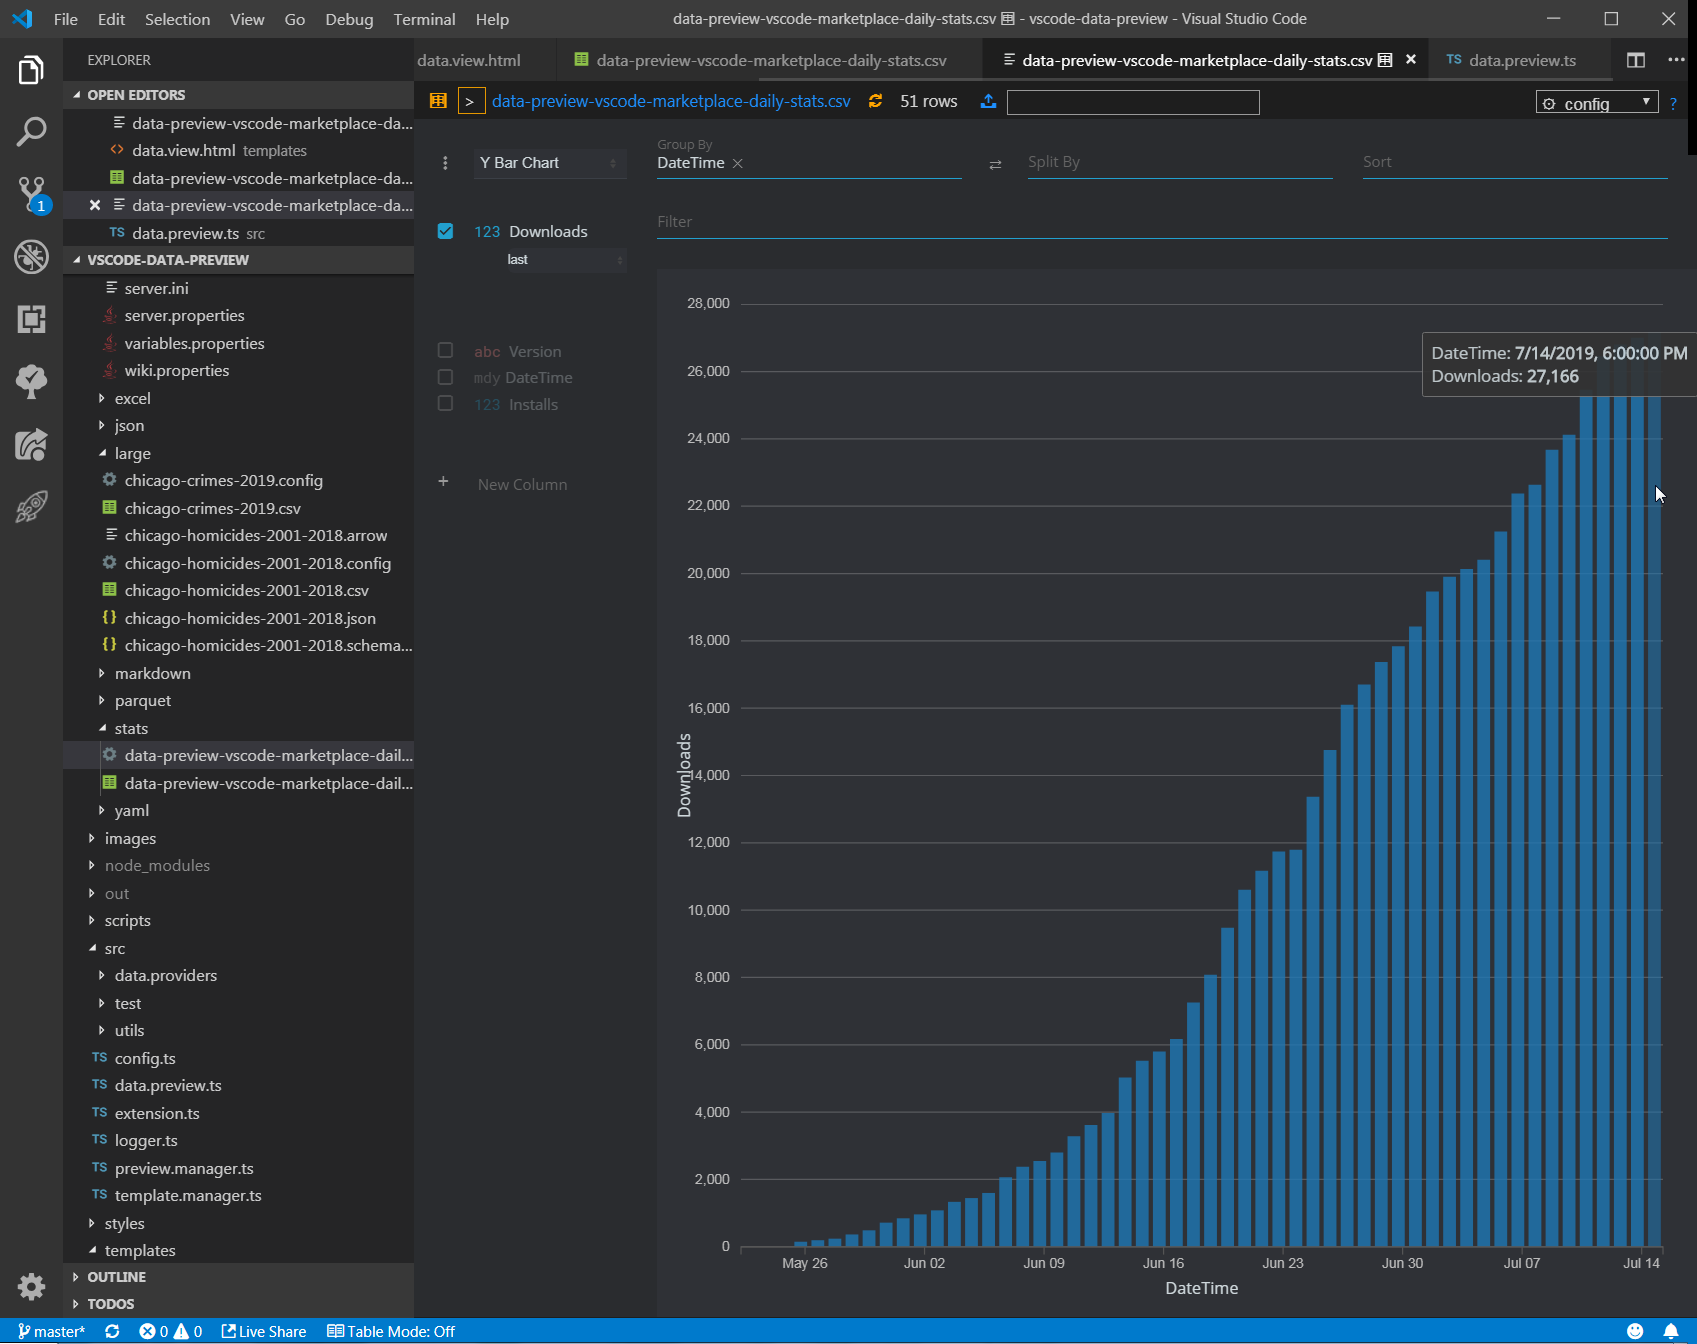The image size is (1697, 1344).
Task: Open the Terminal menu
Action: [x=424, y=19]
